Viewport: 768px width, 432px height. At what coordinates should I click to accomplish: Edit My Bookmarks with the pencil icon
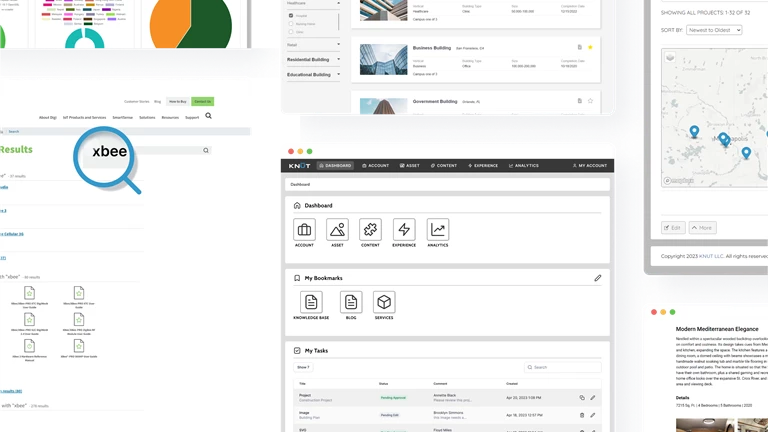598,278
